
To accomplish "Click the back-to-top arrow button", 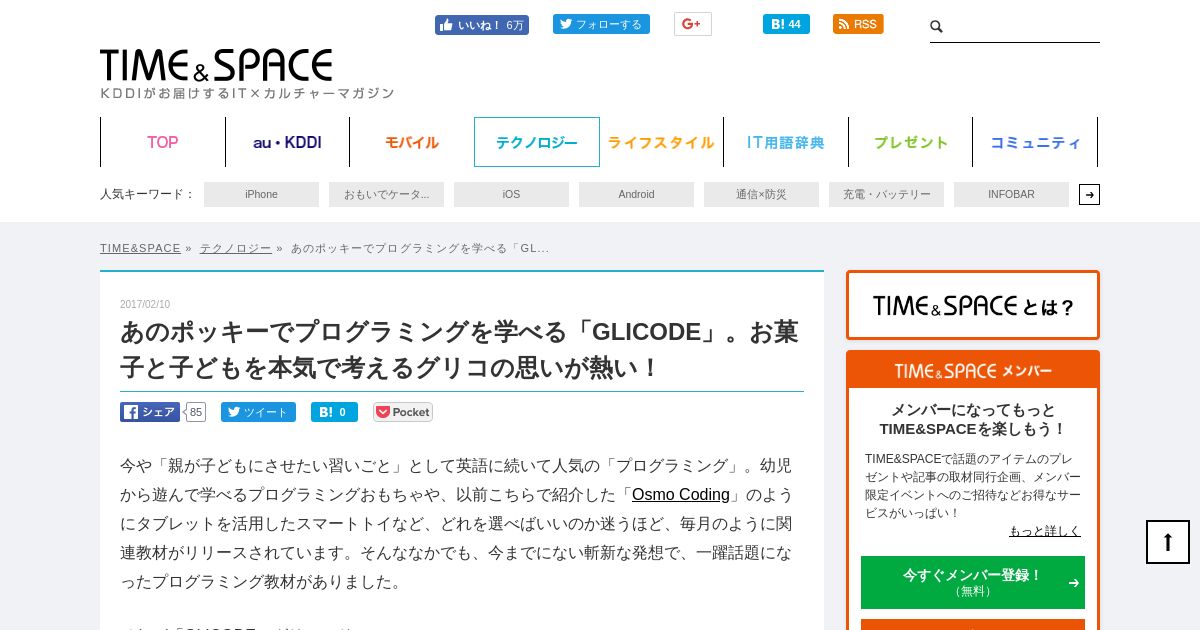I will point(1168,542).
